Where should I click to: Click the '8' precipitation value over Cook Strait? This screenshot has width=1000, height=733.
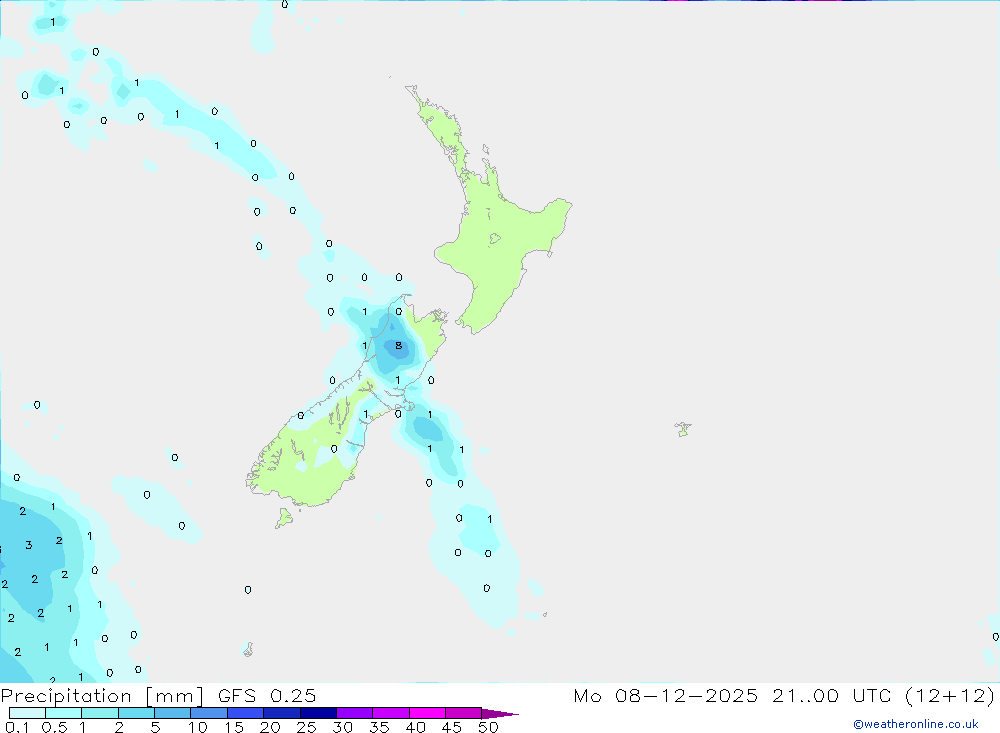[398, 346]
